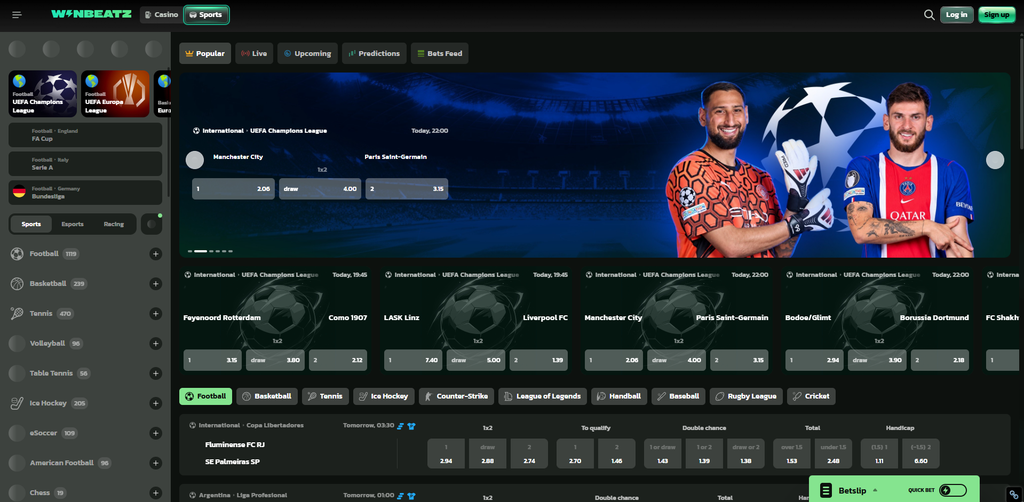1024x502 pixels.
Task: Expand the eSoccer plus button
Action: coord(155,433)
